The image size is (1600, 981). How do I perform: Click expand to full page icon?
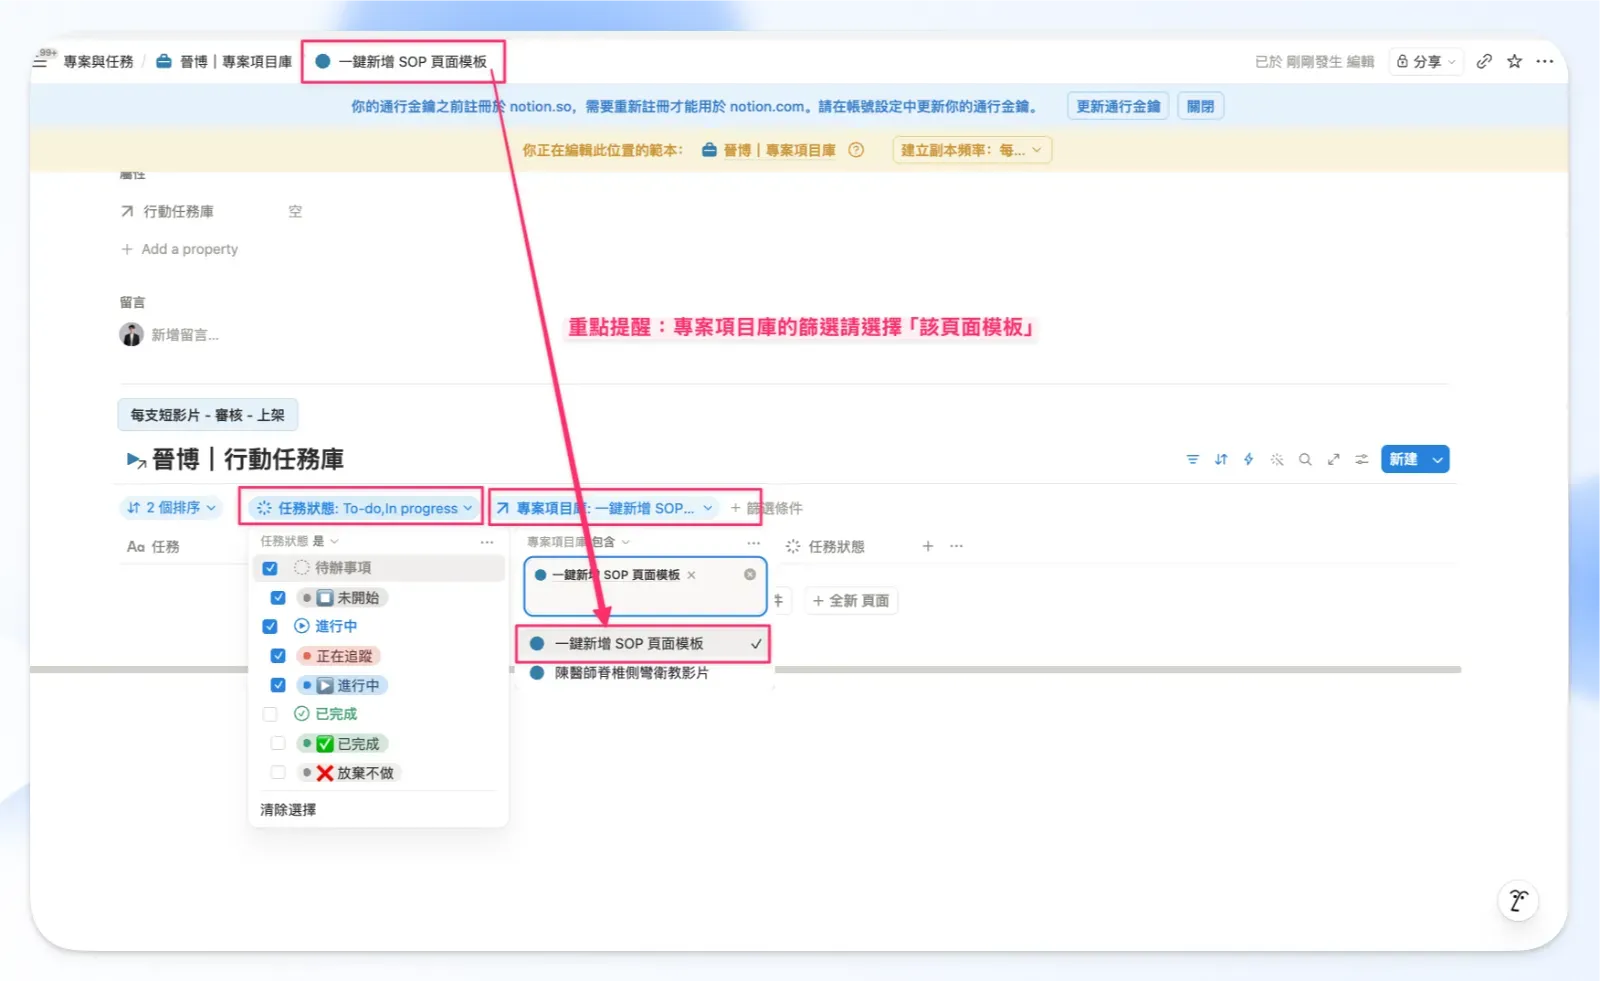click(x=1333, y=459)
